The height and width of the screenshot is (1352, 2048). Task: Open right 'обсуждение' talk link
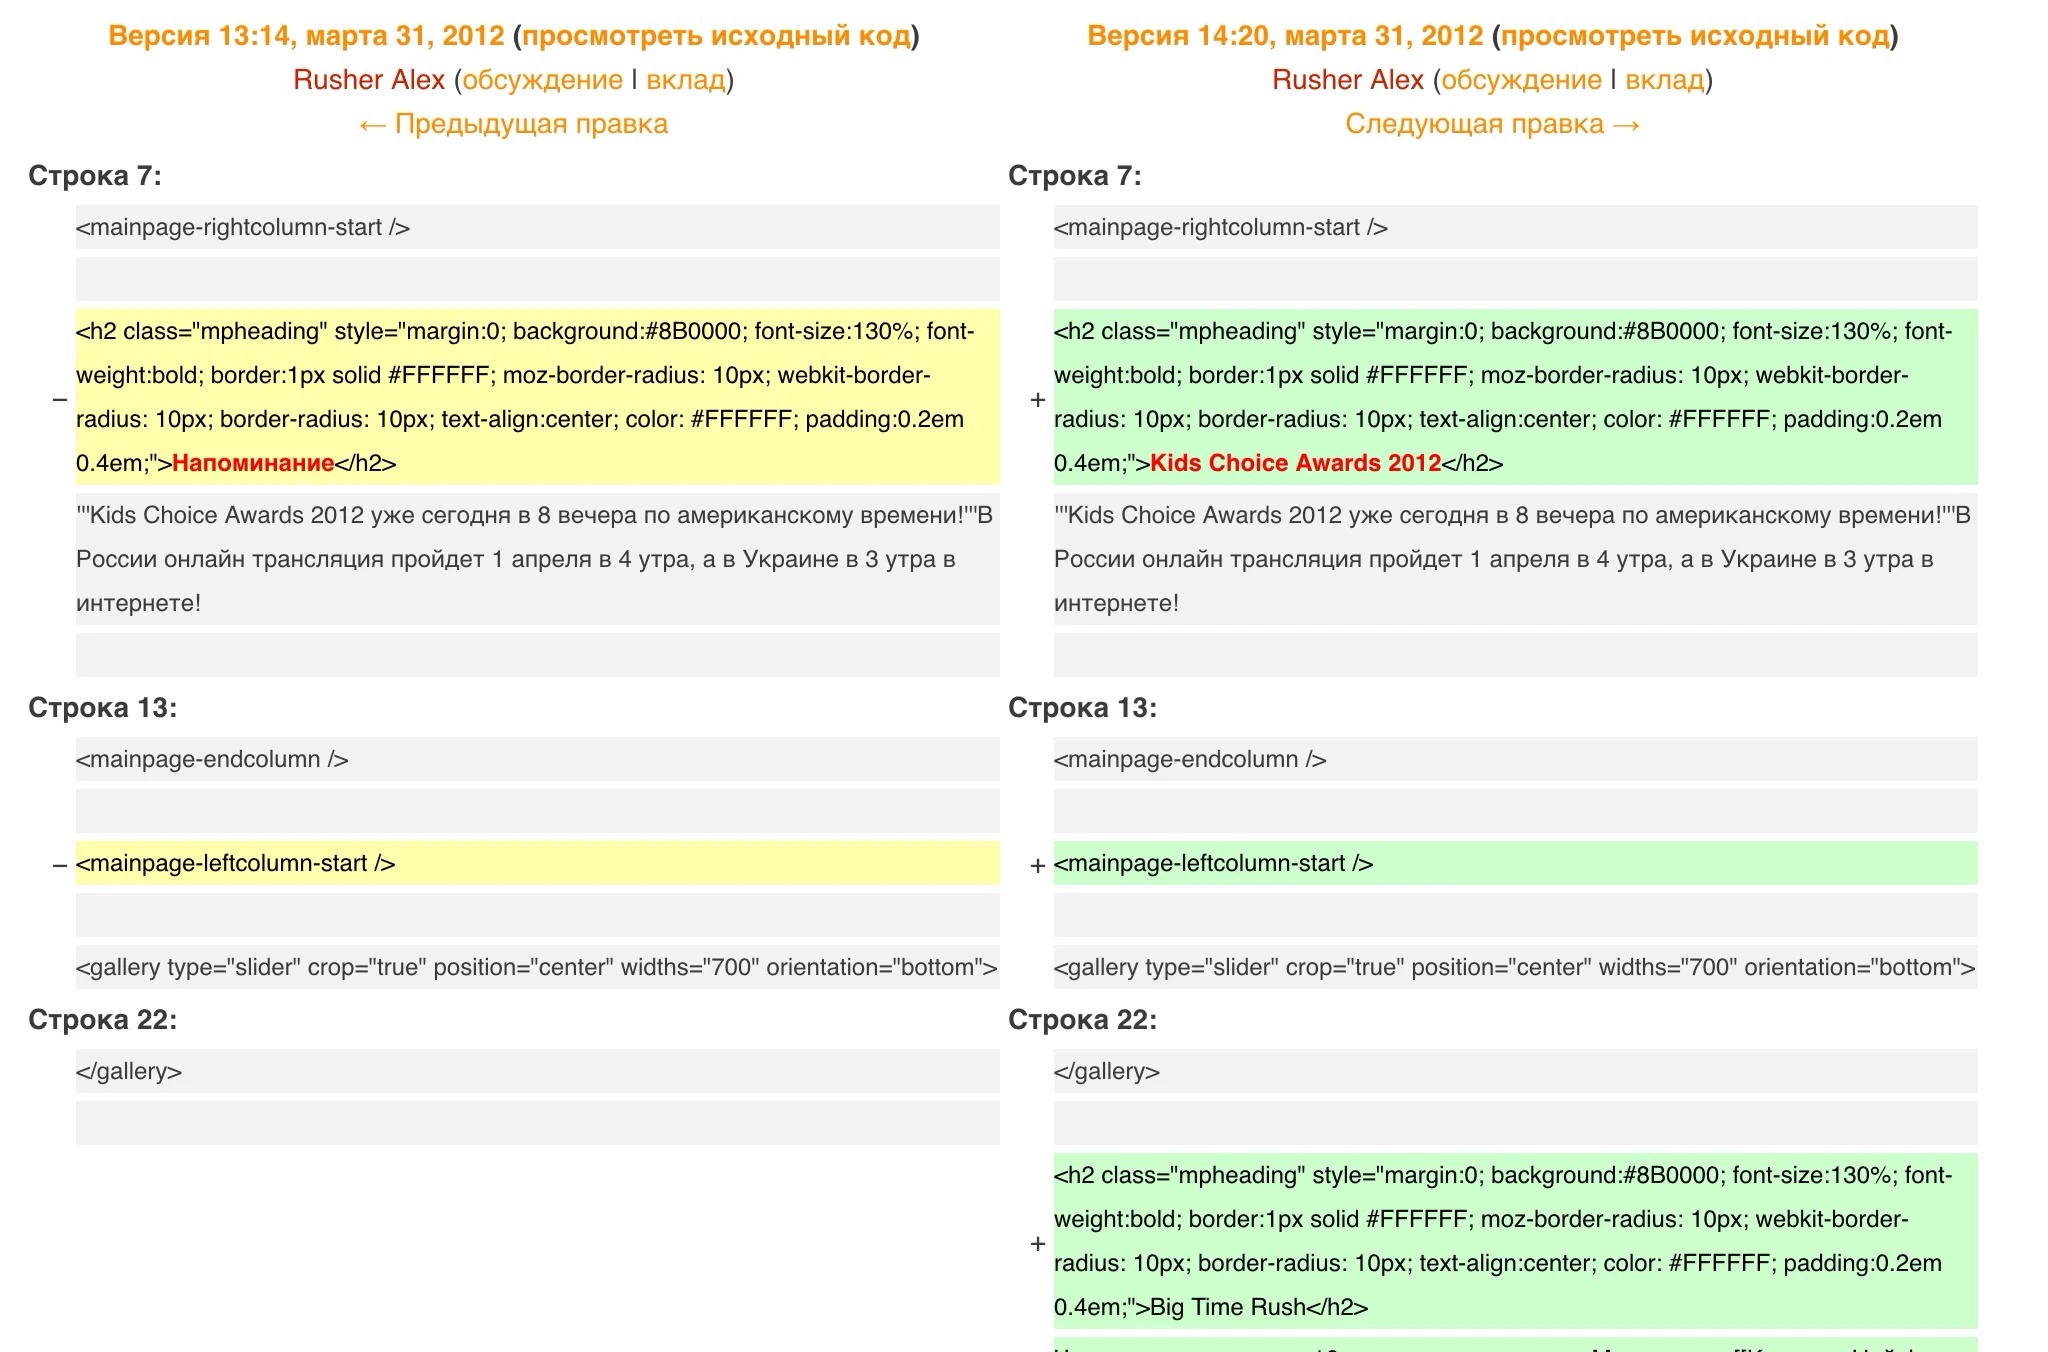click(1521, 80)
